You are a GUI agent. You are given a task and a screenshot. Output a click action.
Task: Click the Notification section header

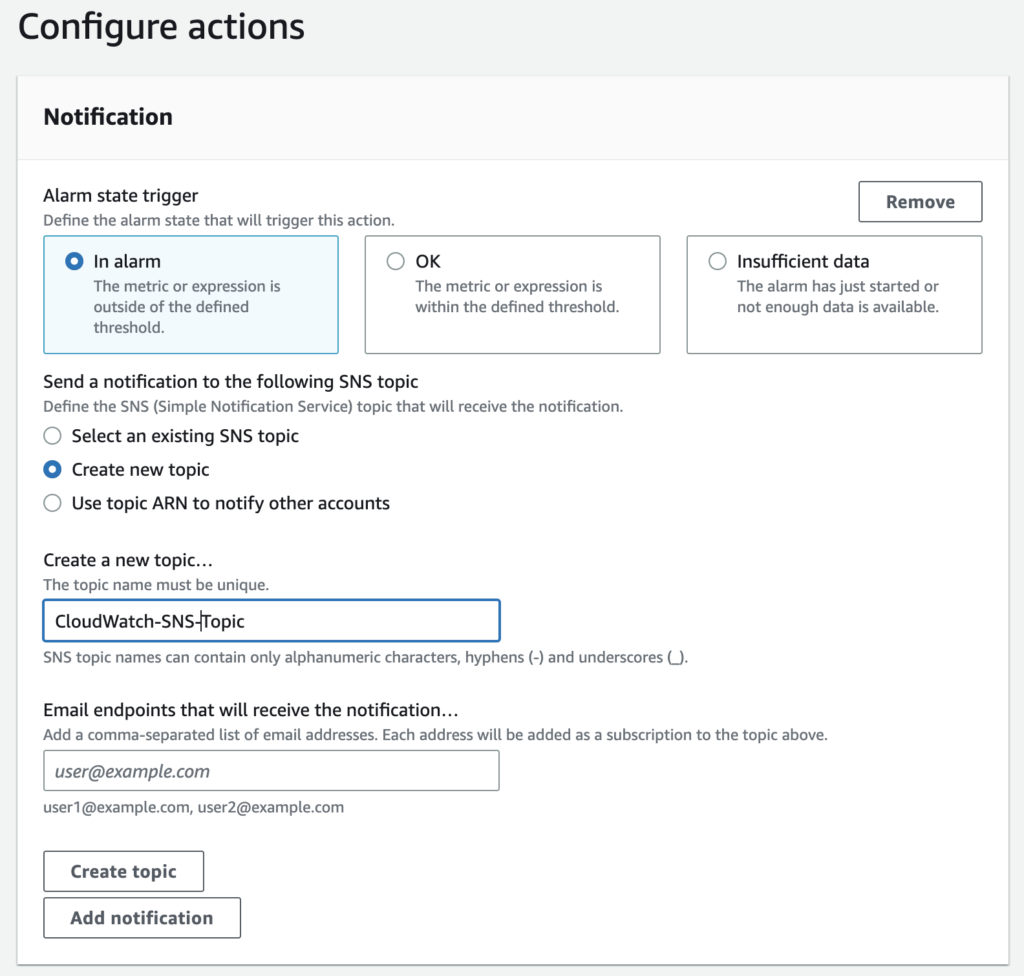coord(107,117)
